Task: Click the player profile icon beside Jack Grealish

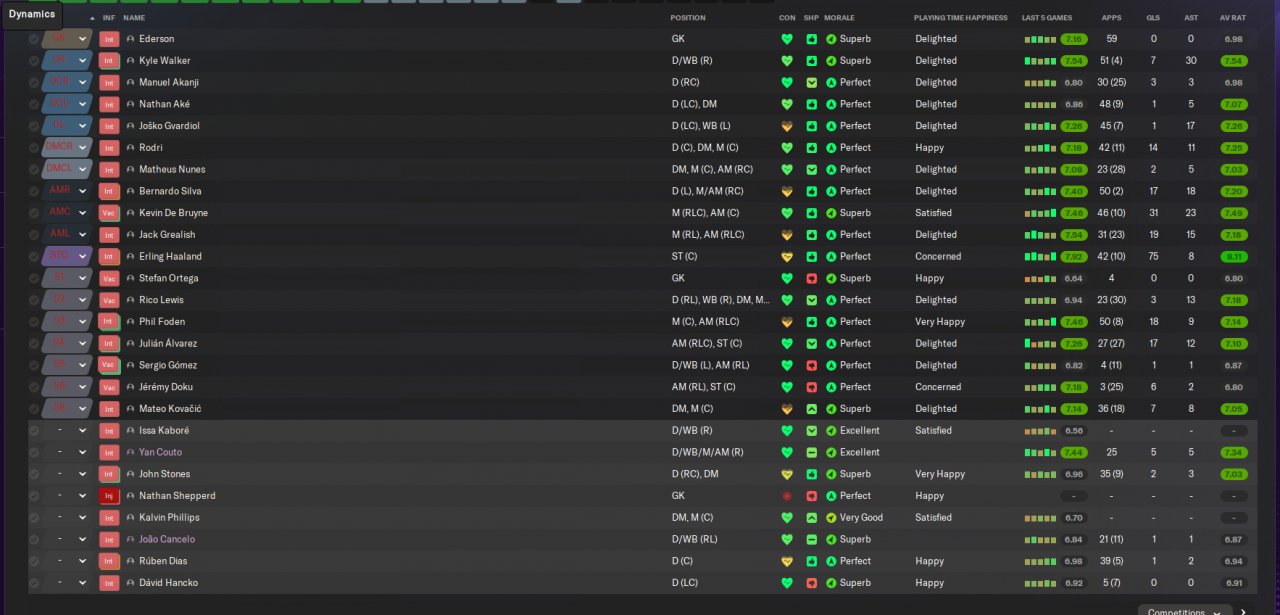Action: (130, 235)
